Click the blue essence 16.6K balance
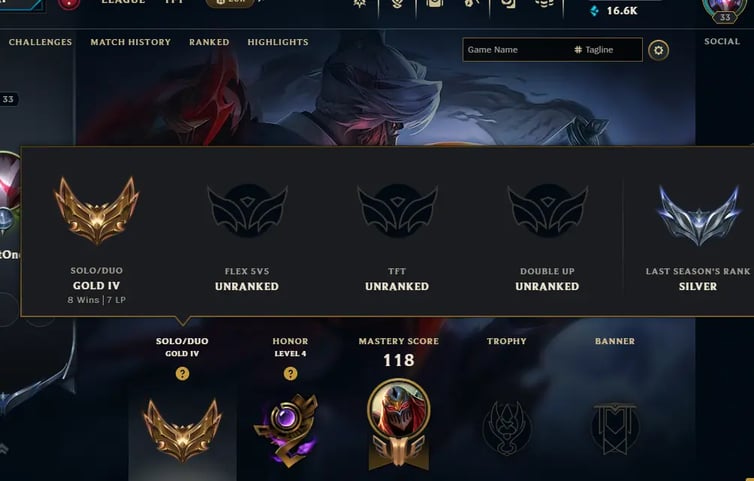This screenshot has height=481, width=754. click(614, 11)
